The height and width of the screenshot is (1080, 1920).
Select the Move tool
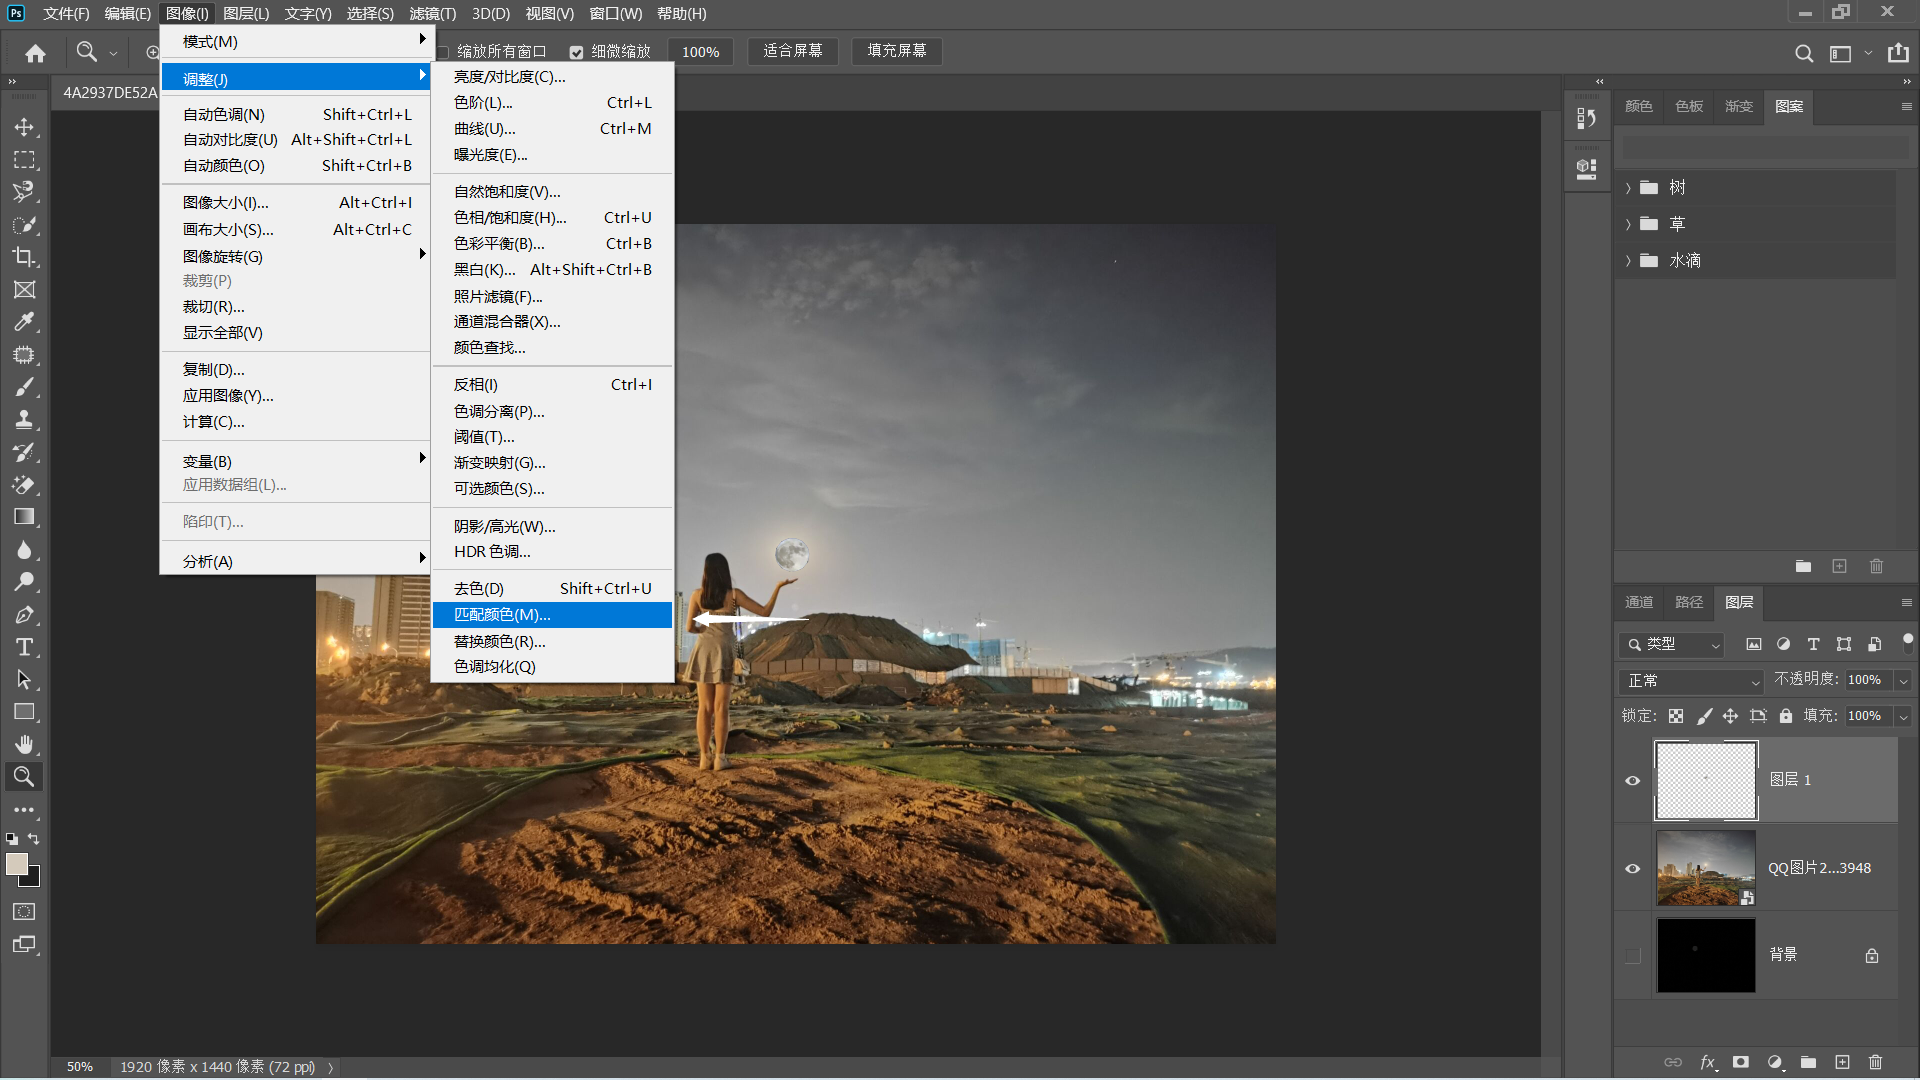(x=24, y=127)
